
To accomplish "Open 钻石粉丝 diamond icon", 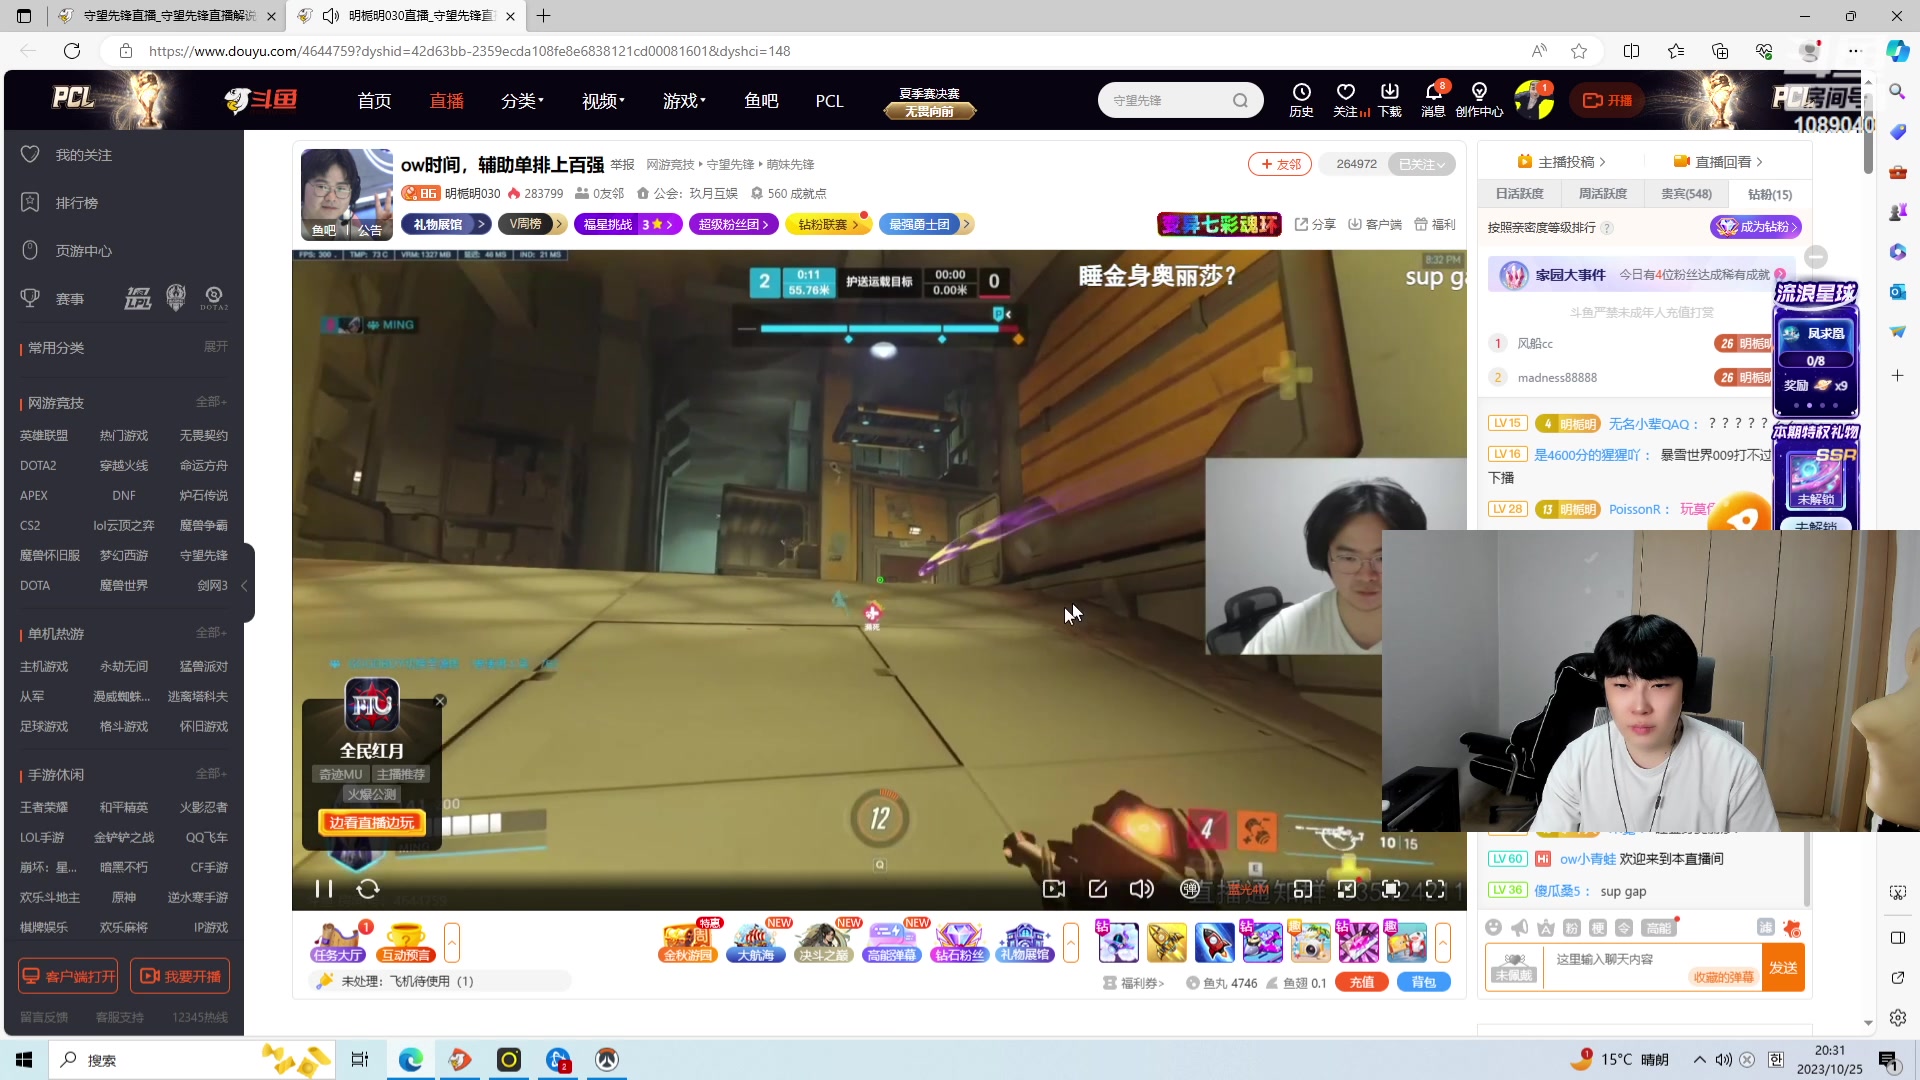I will pyautogui.click(x=959, y=942).
